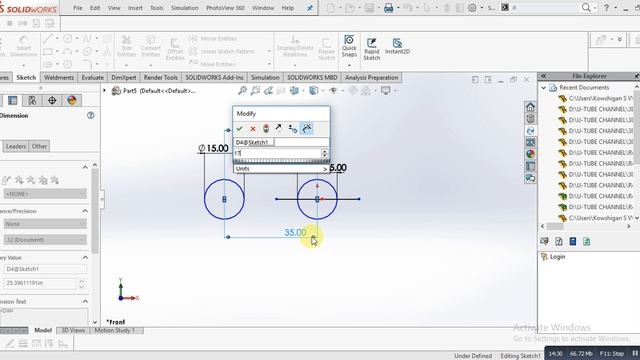The height and width of the screenshot is (360, 640).
Task: Collapse Primary Value section
Action: click(85, 258)
